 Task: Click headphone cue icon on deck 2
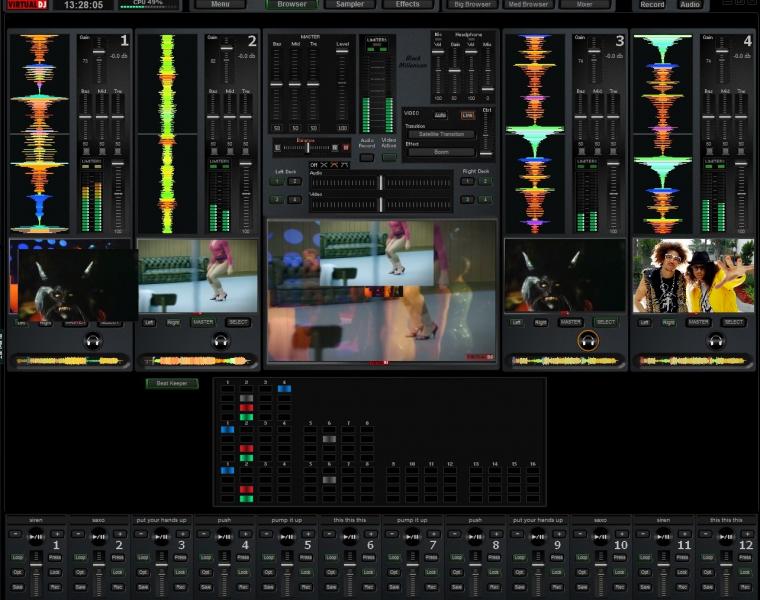221,341
